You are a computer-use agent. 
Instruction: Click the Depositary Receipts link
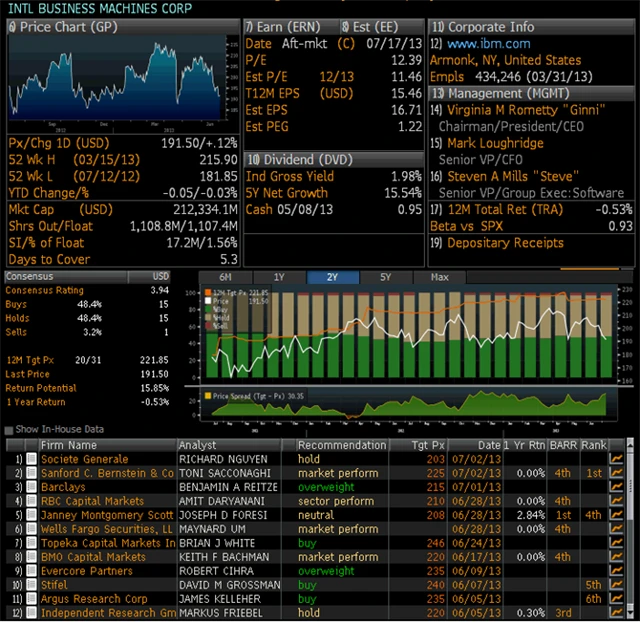tap(504, 243)
